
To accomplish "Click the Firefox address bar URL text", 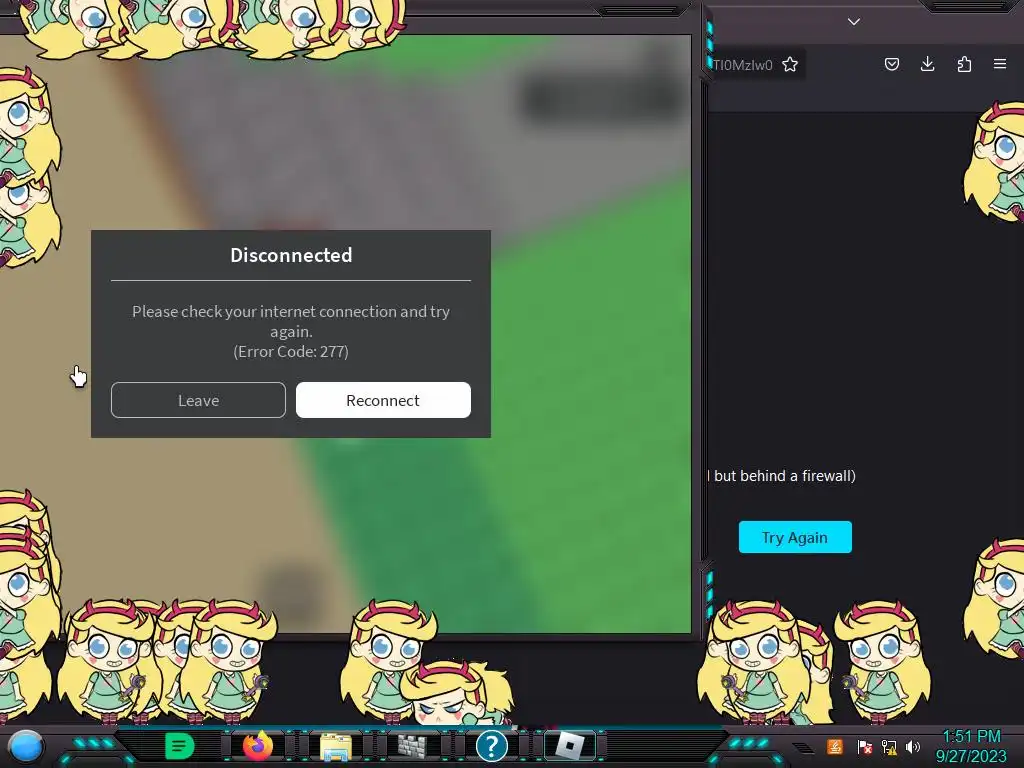I will coord(743,65).
